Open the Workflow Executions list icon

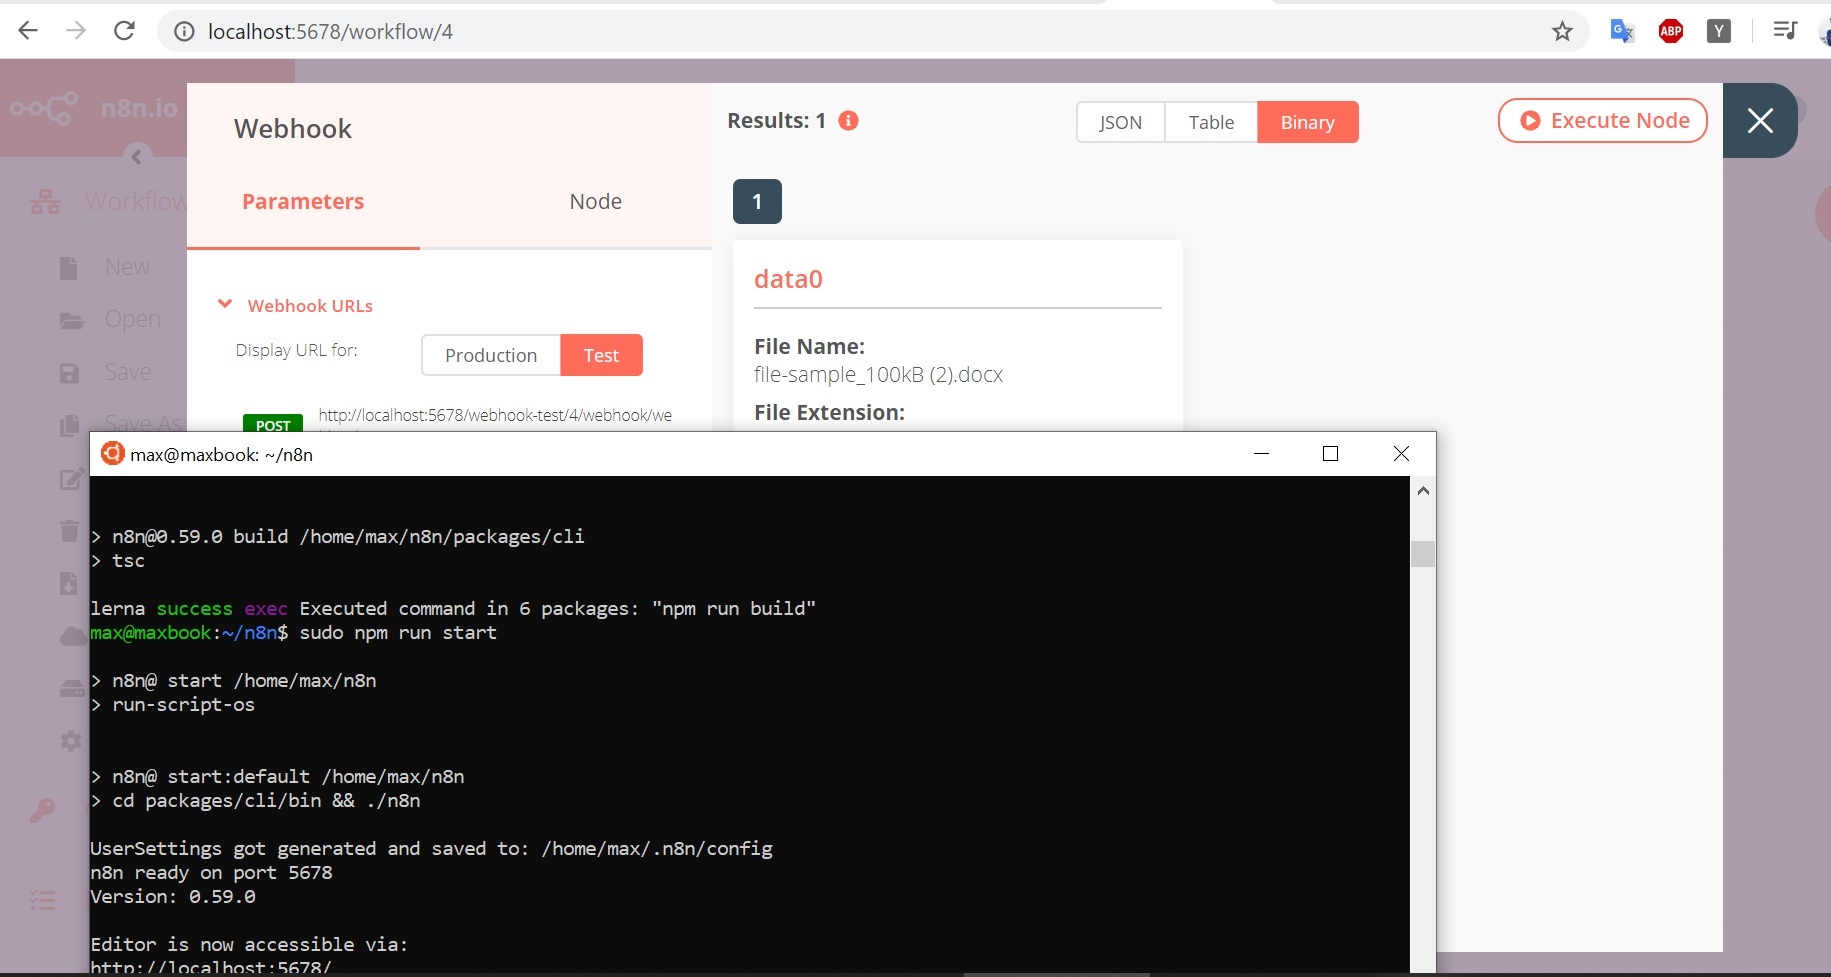(42, 901)
